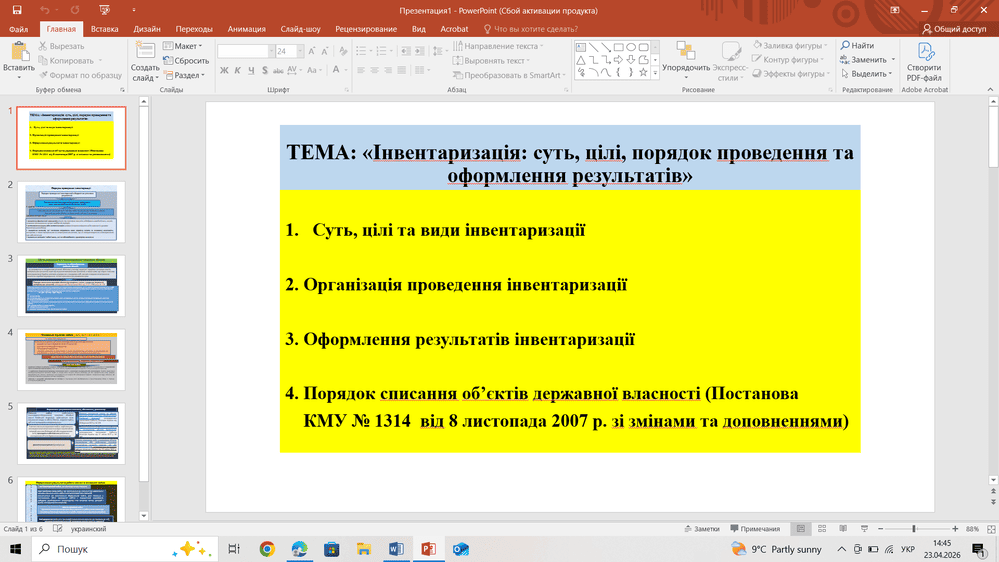Click Найти to find text
This screenshot has height=562, width=999.
[x=856, y=46]
